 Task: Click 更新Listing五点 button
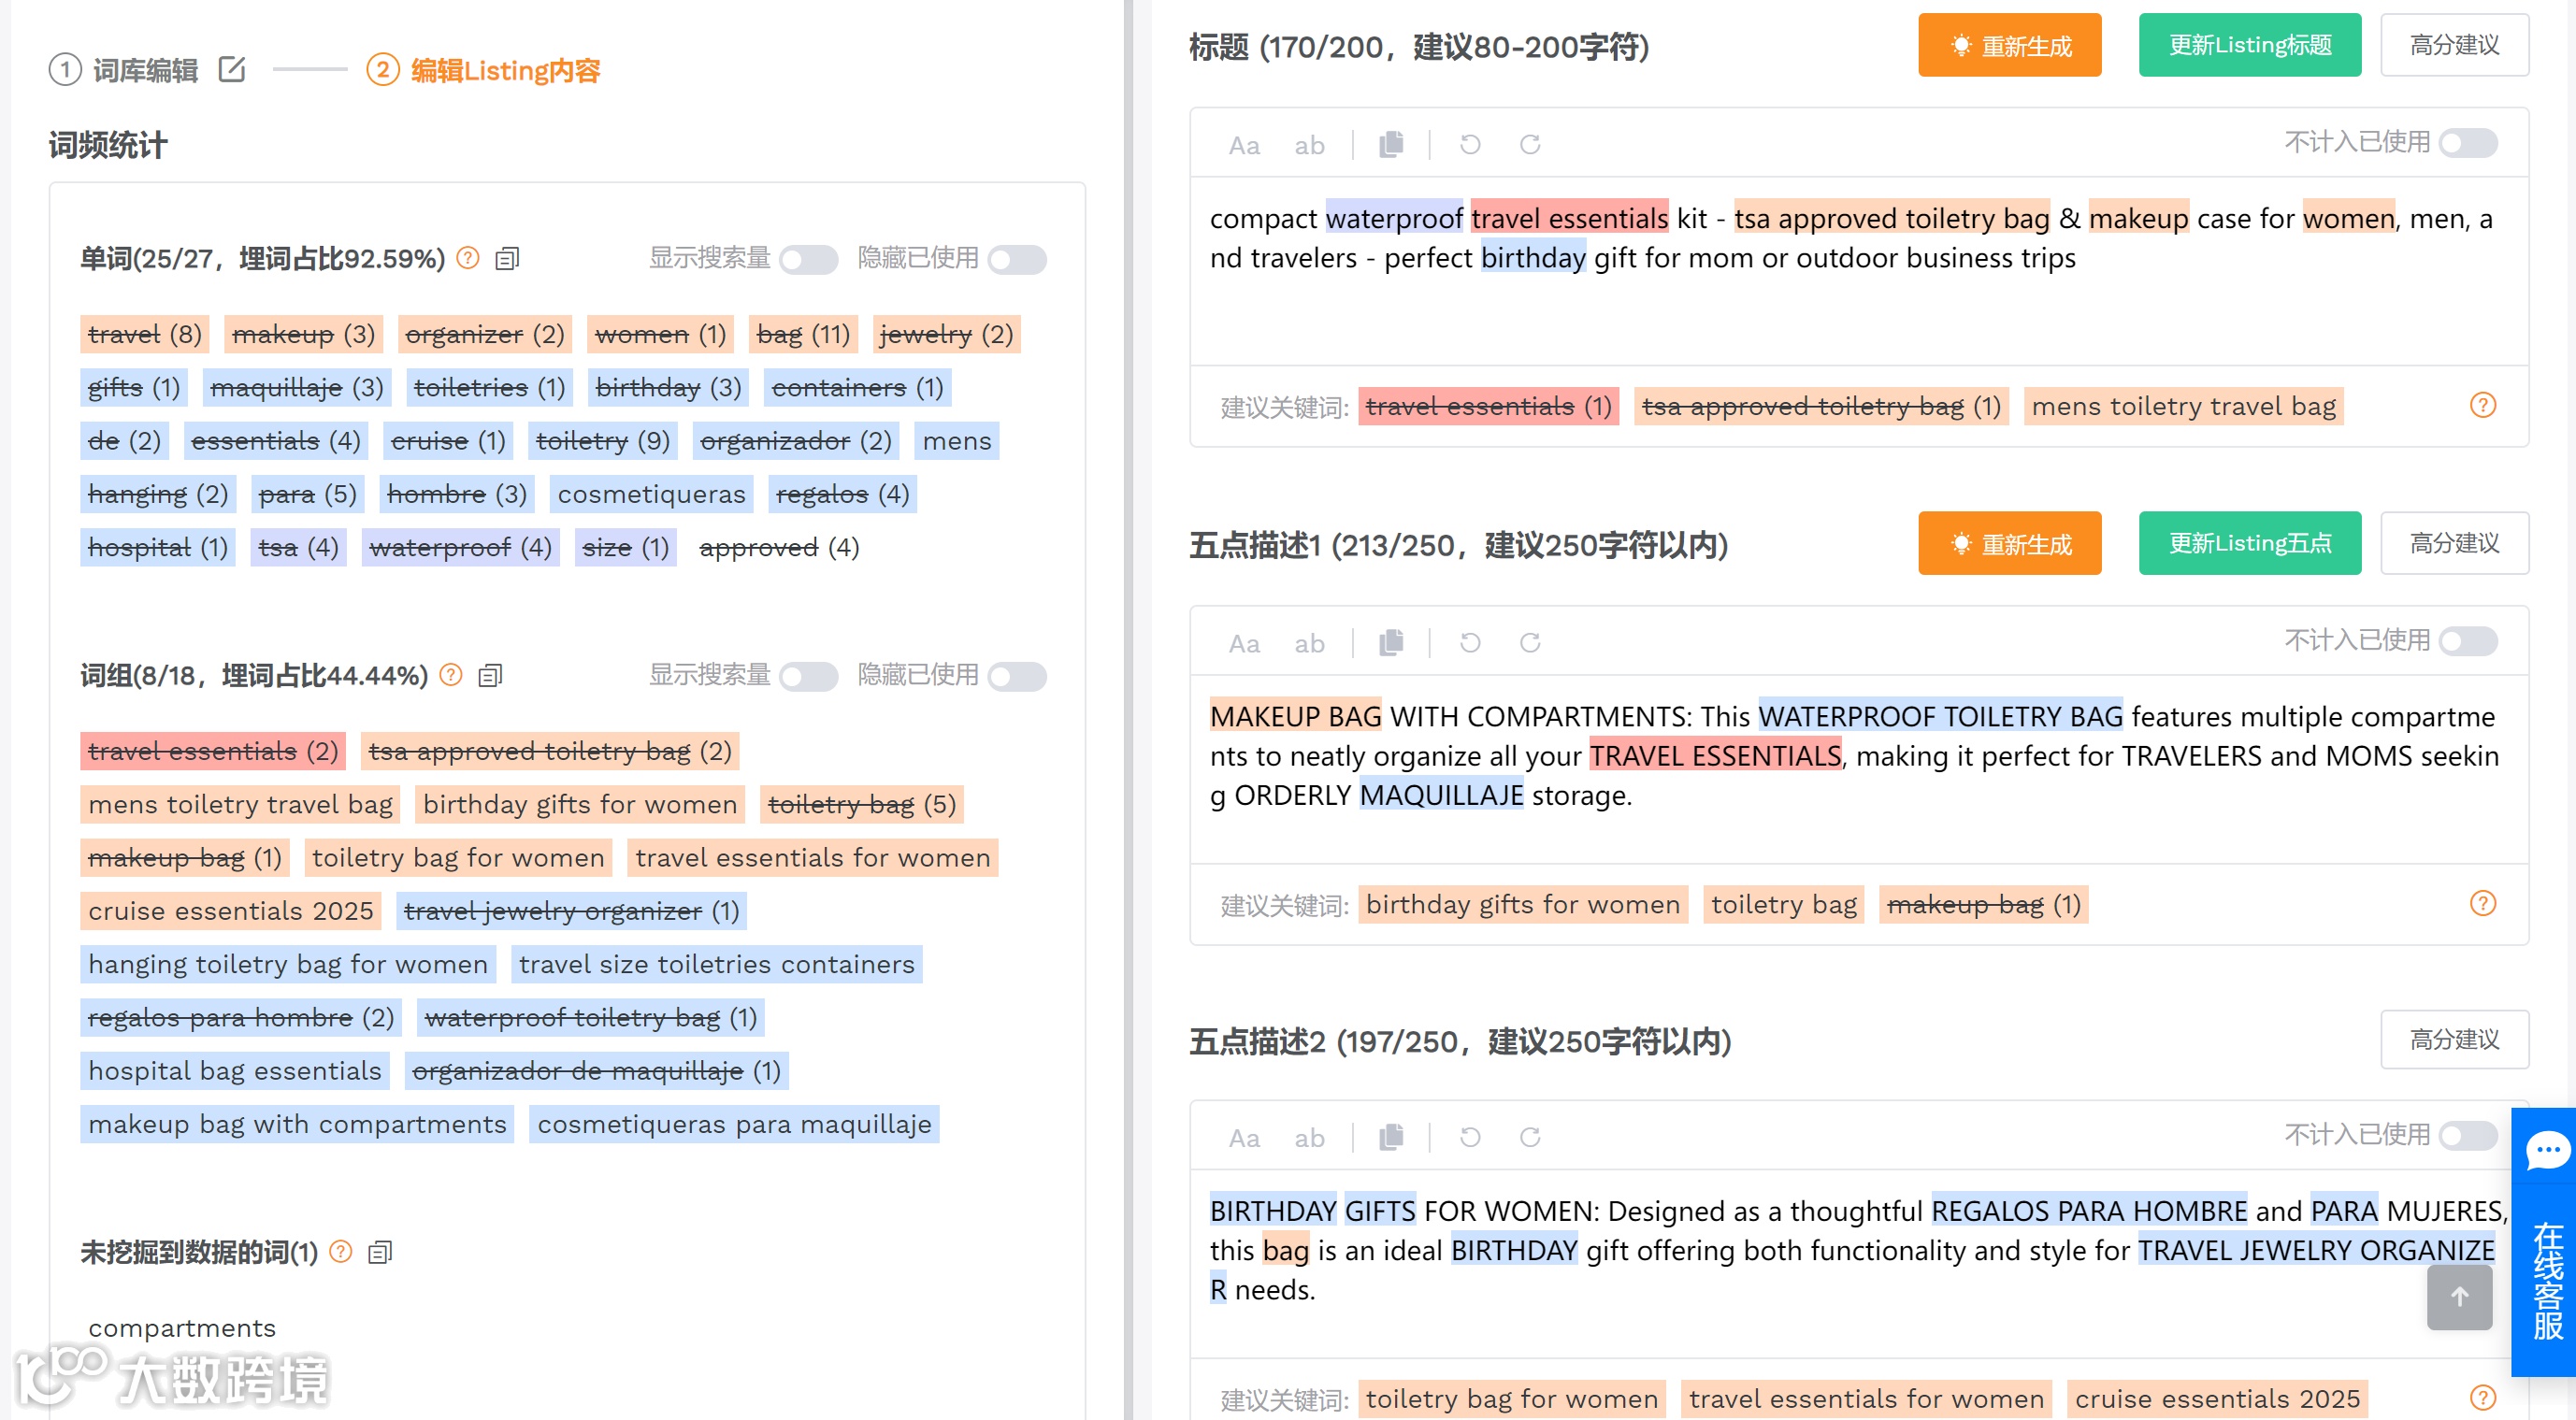(2249, 544)
